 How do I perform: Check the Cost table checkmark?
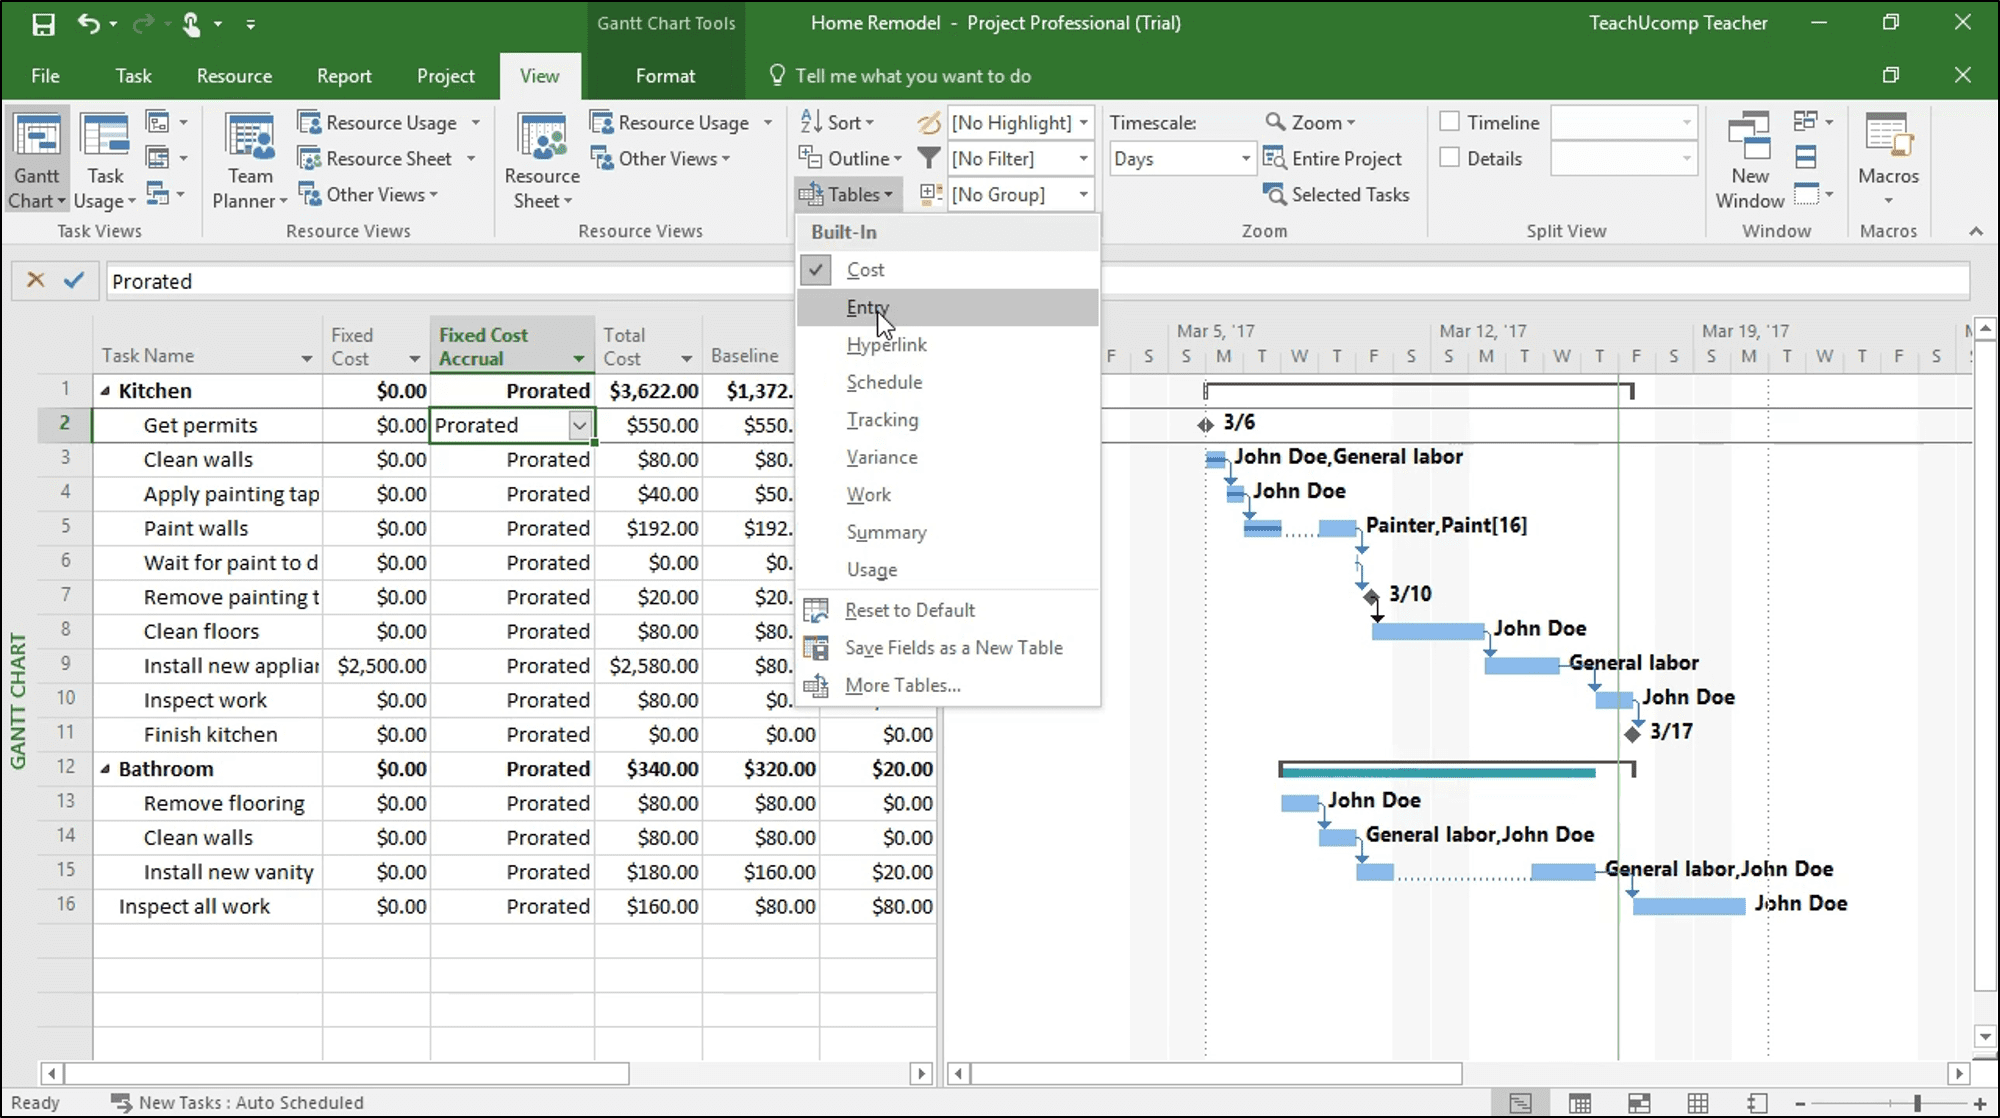click(x=816, y=269)
